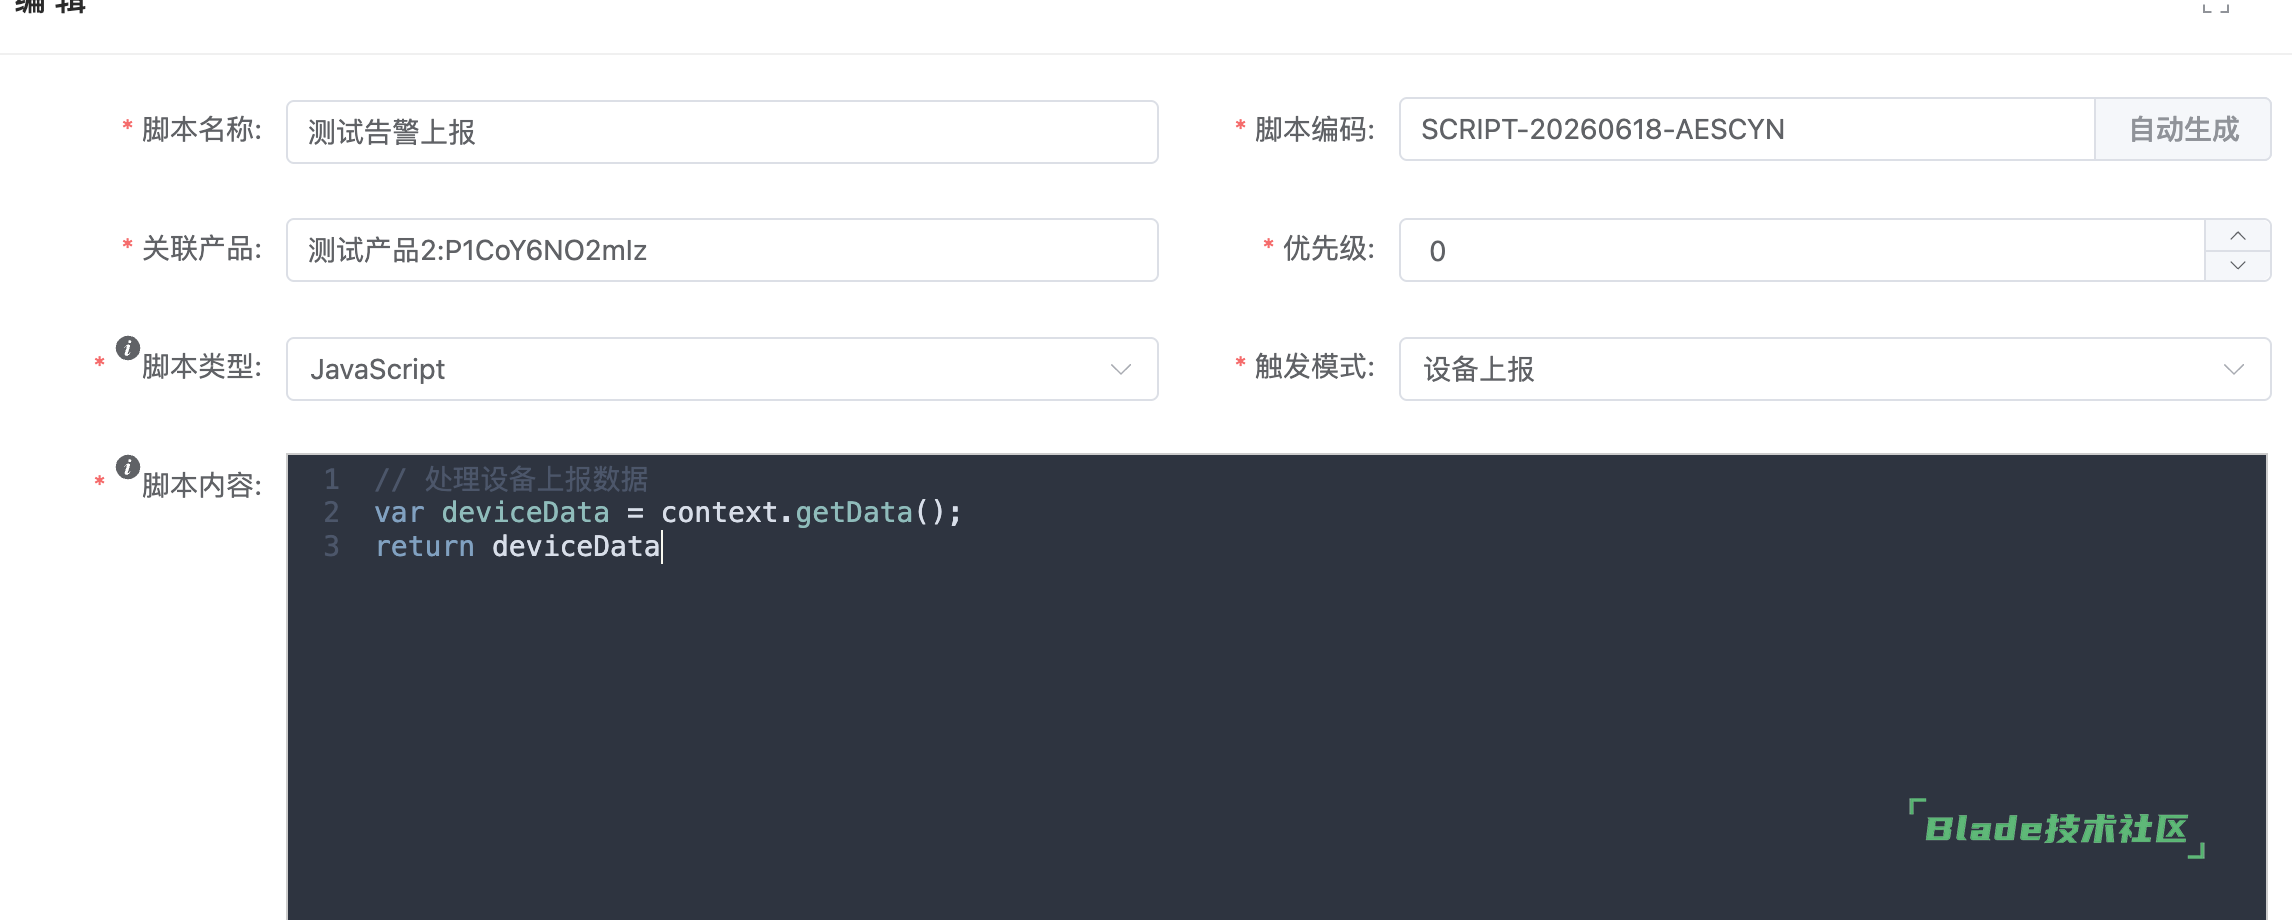Click the 优先级 number input
The height and width of the screenshot is (920, 2292).
coord(1802,250)
